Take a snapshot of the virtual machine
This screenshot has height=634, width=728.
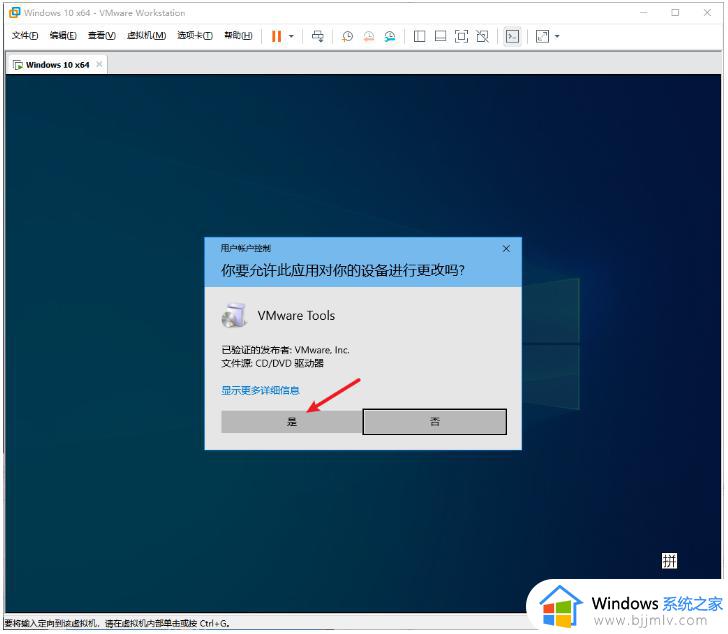click(x=347, y=36)
